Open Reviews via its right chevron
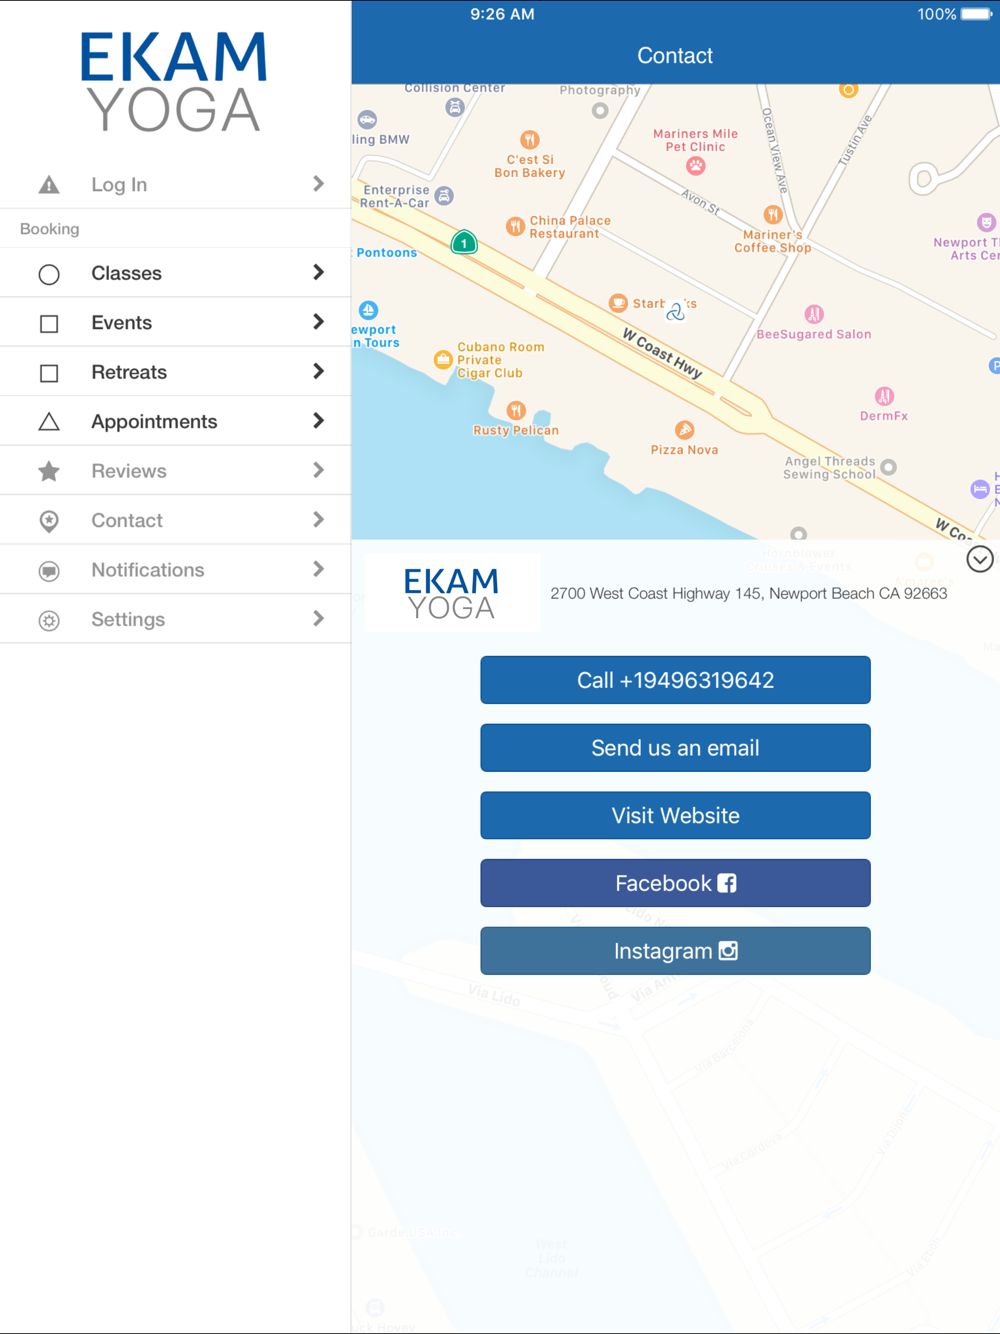Image resolution: width=1000 pixels, height=1334 pixels. click(x=318, y=470)
